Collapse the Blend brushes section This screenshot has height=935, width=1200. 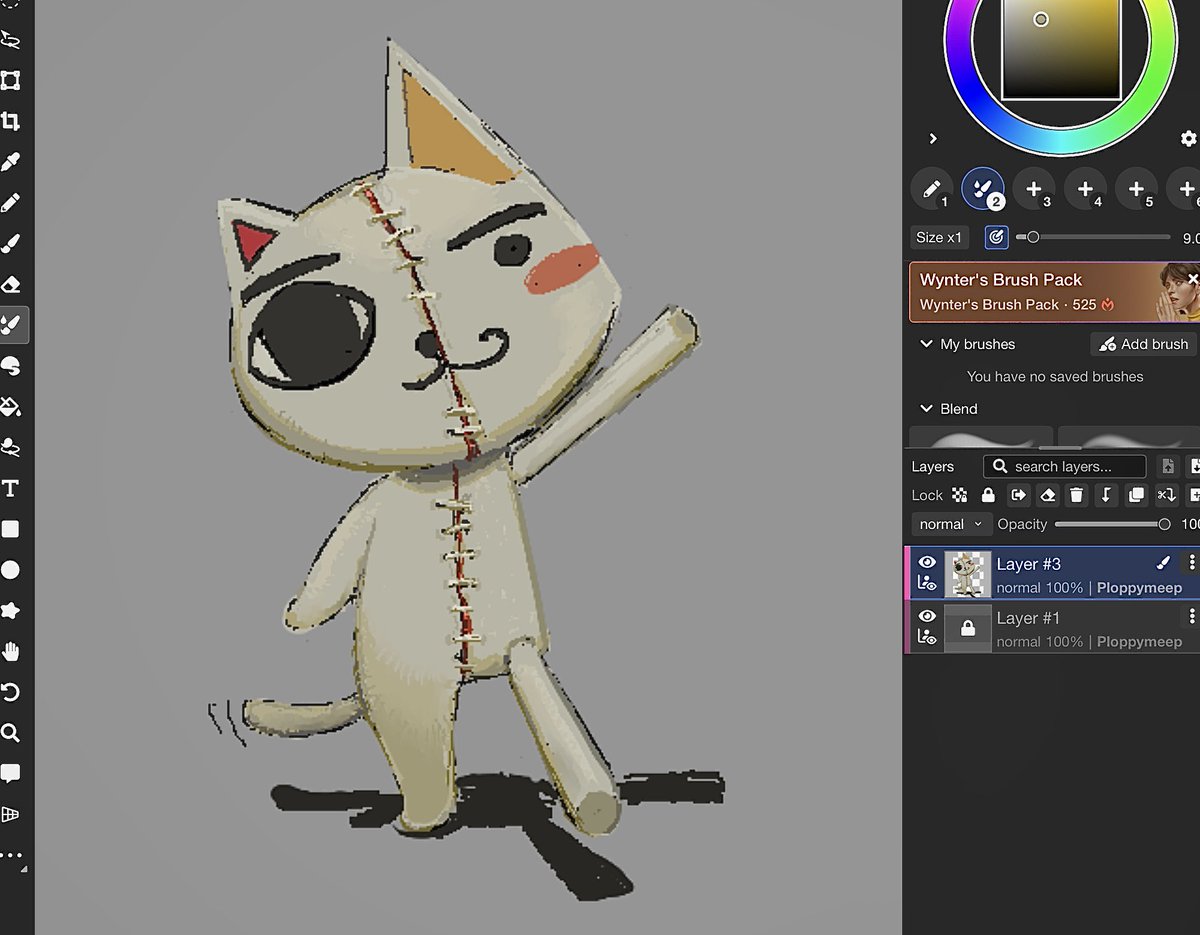tap(925, 409)
